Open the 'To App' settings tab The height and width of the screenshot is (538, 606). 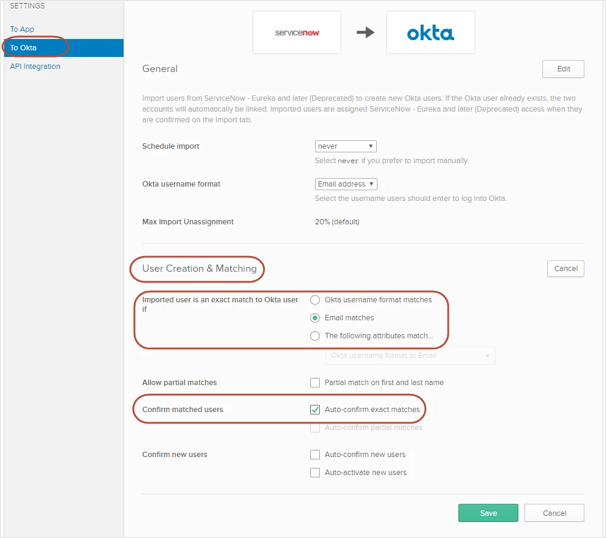(22, 29)
